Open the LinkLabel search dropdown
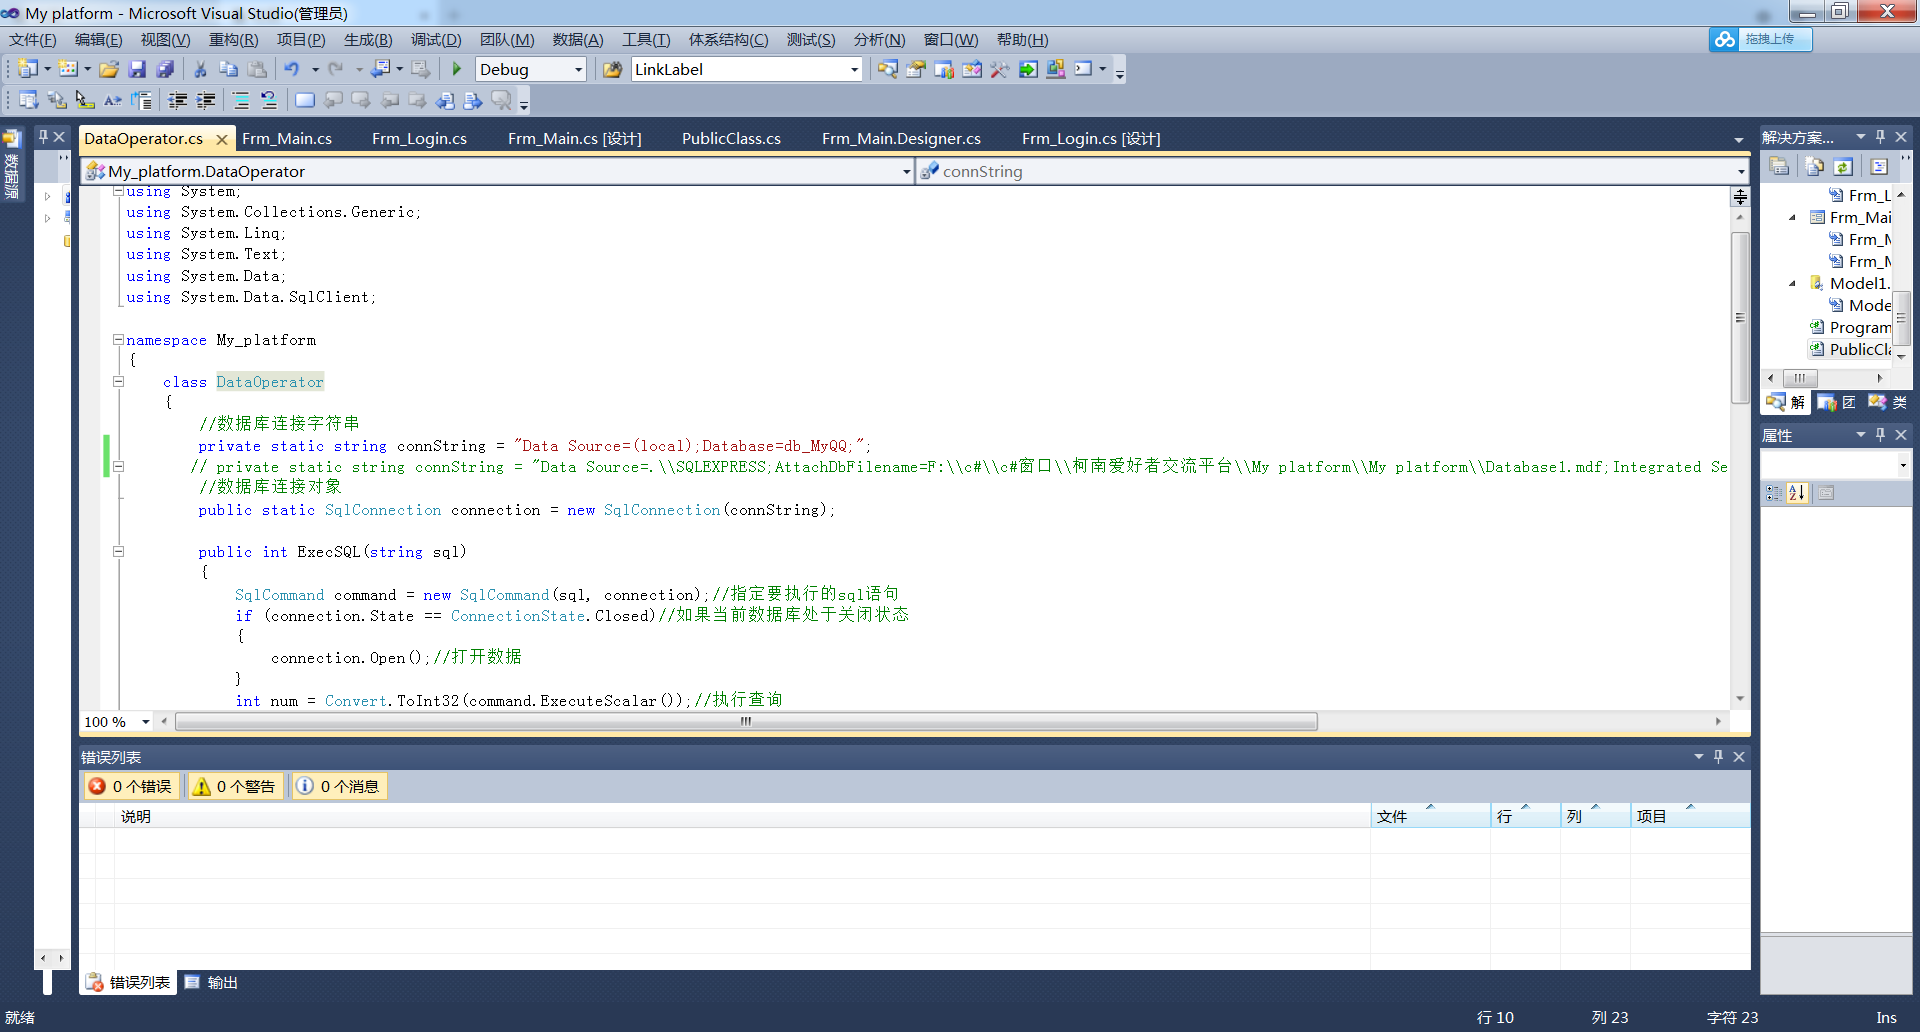The image size is (1920, 1032). pos(854,69)
